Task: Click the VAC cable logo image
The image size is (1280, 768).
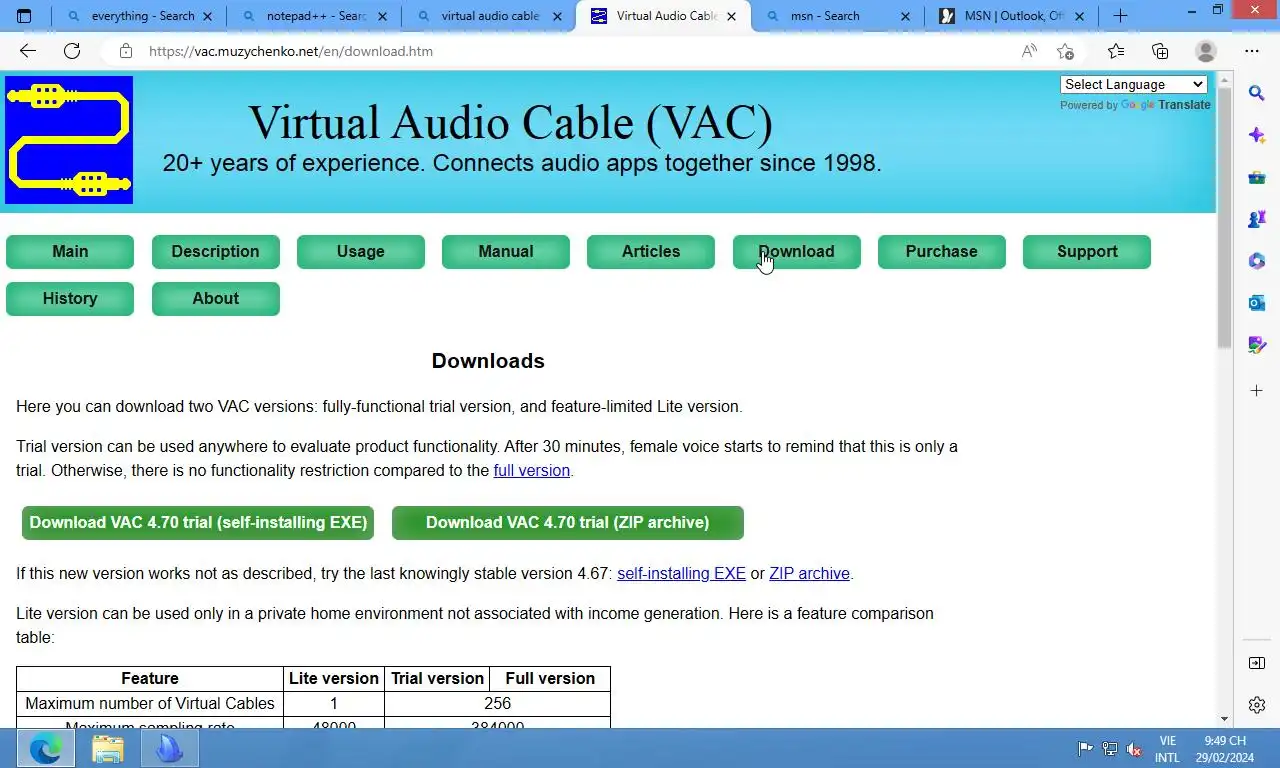Action: [69, 140]
